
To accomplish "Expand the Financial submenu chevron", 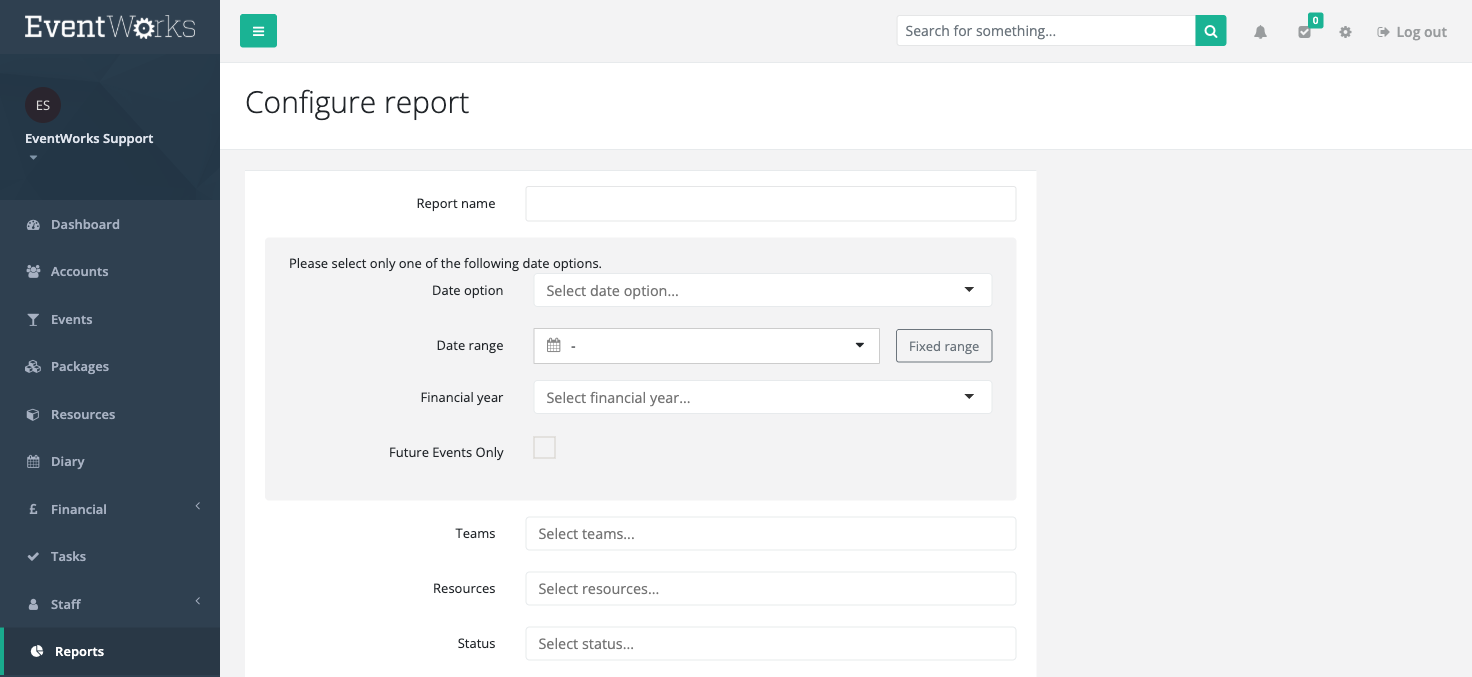I will coord(198,506).
